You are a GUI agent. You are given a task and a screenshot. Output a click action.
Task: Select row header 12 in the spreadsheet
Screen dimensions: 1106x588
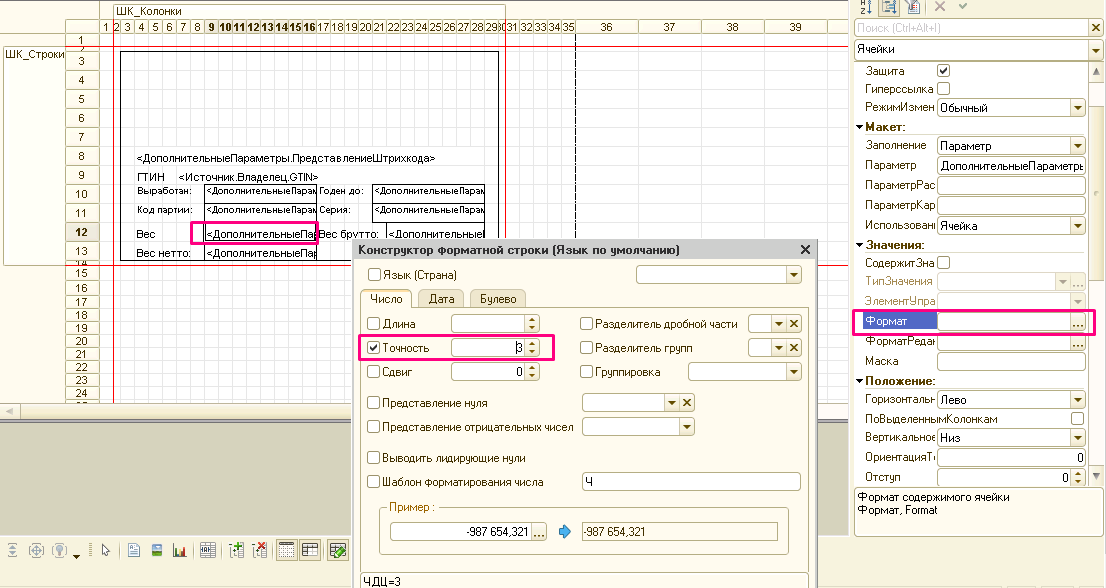tap(82, 232)
